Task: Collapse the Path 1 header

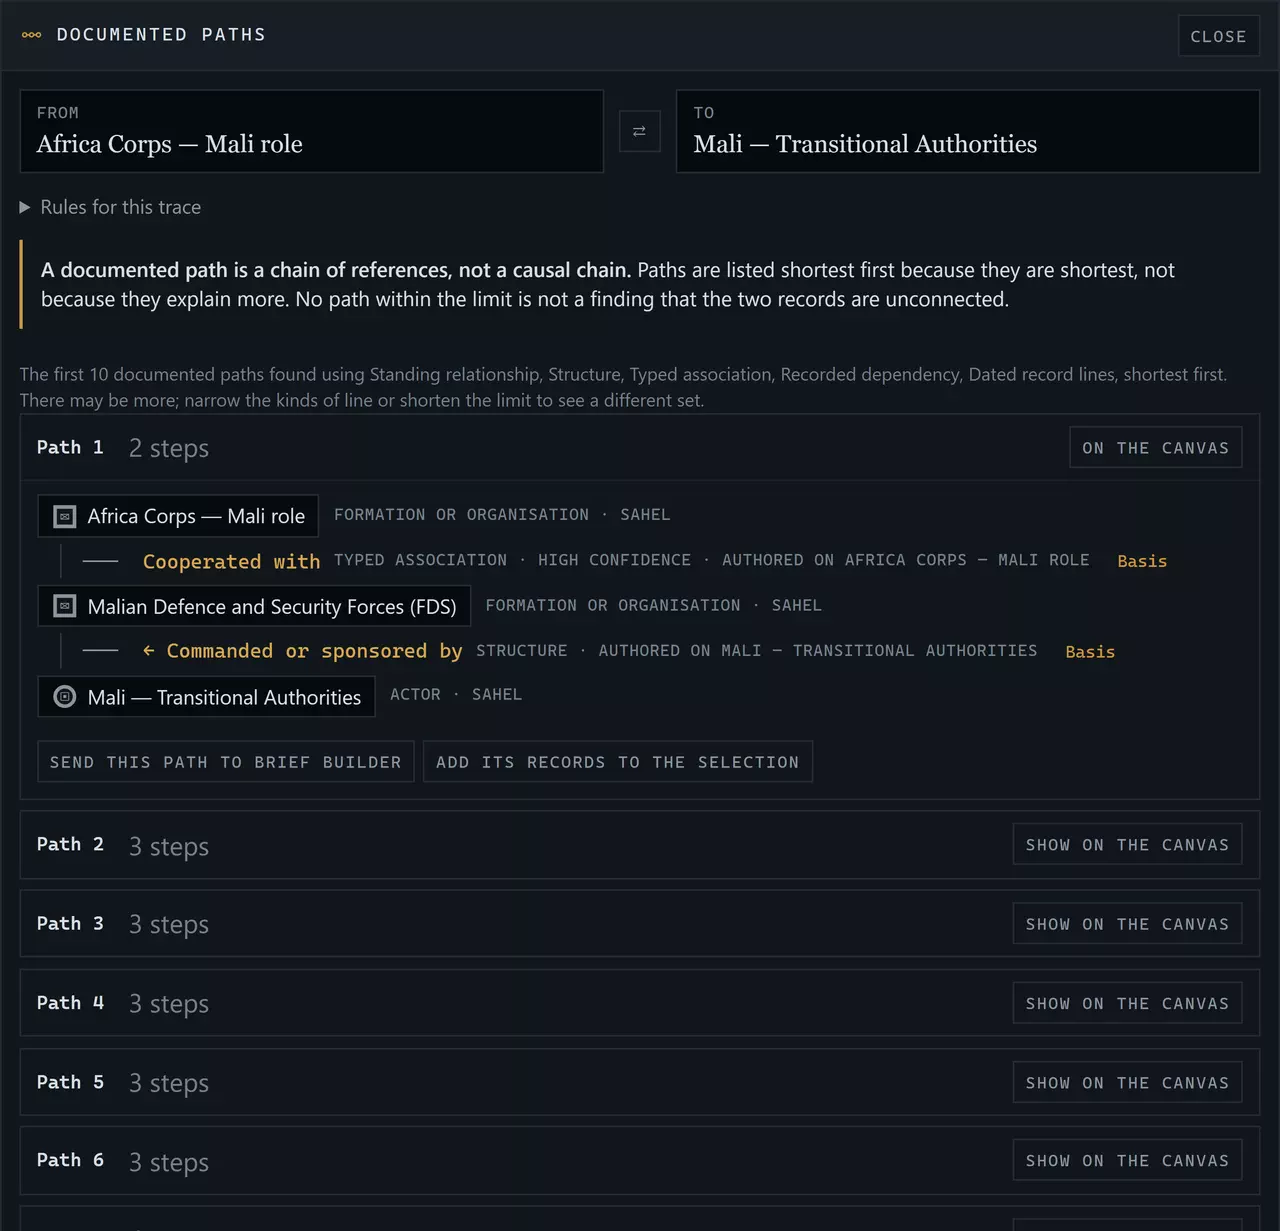Action: coord(640,448)
